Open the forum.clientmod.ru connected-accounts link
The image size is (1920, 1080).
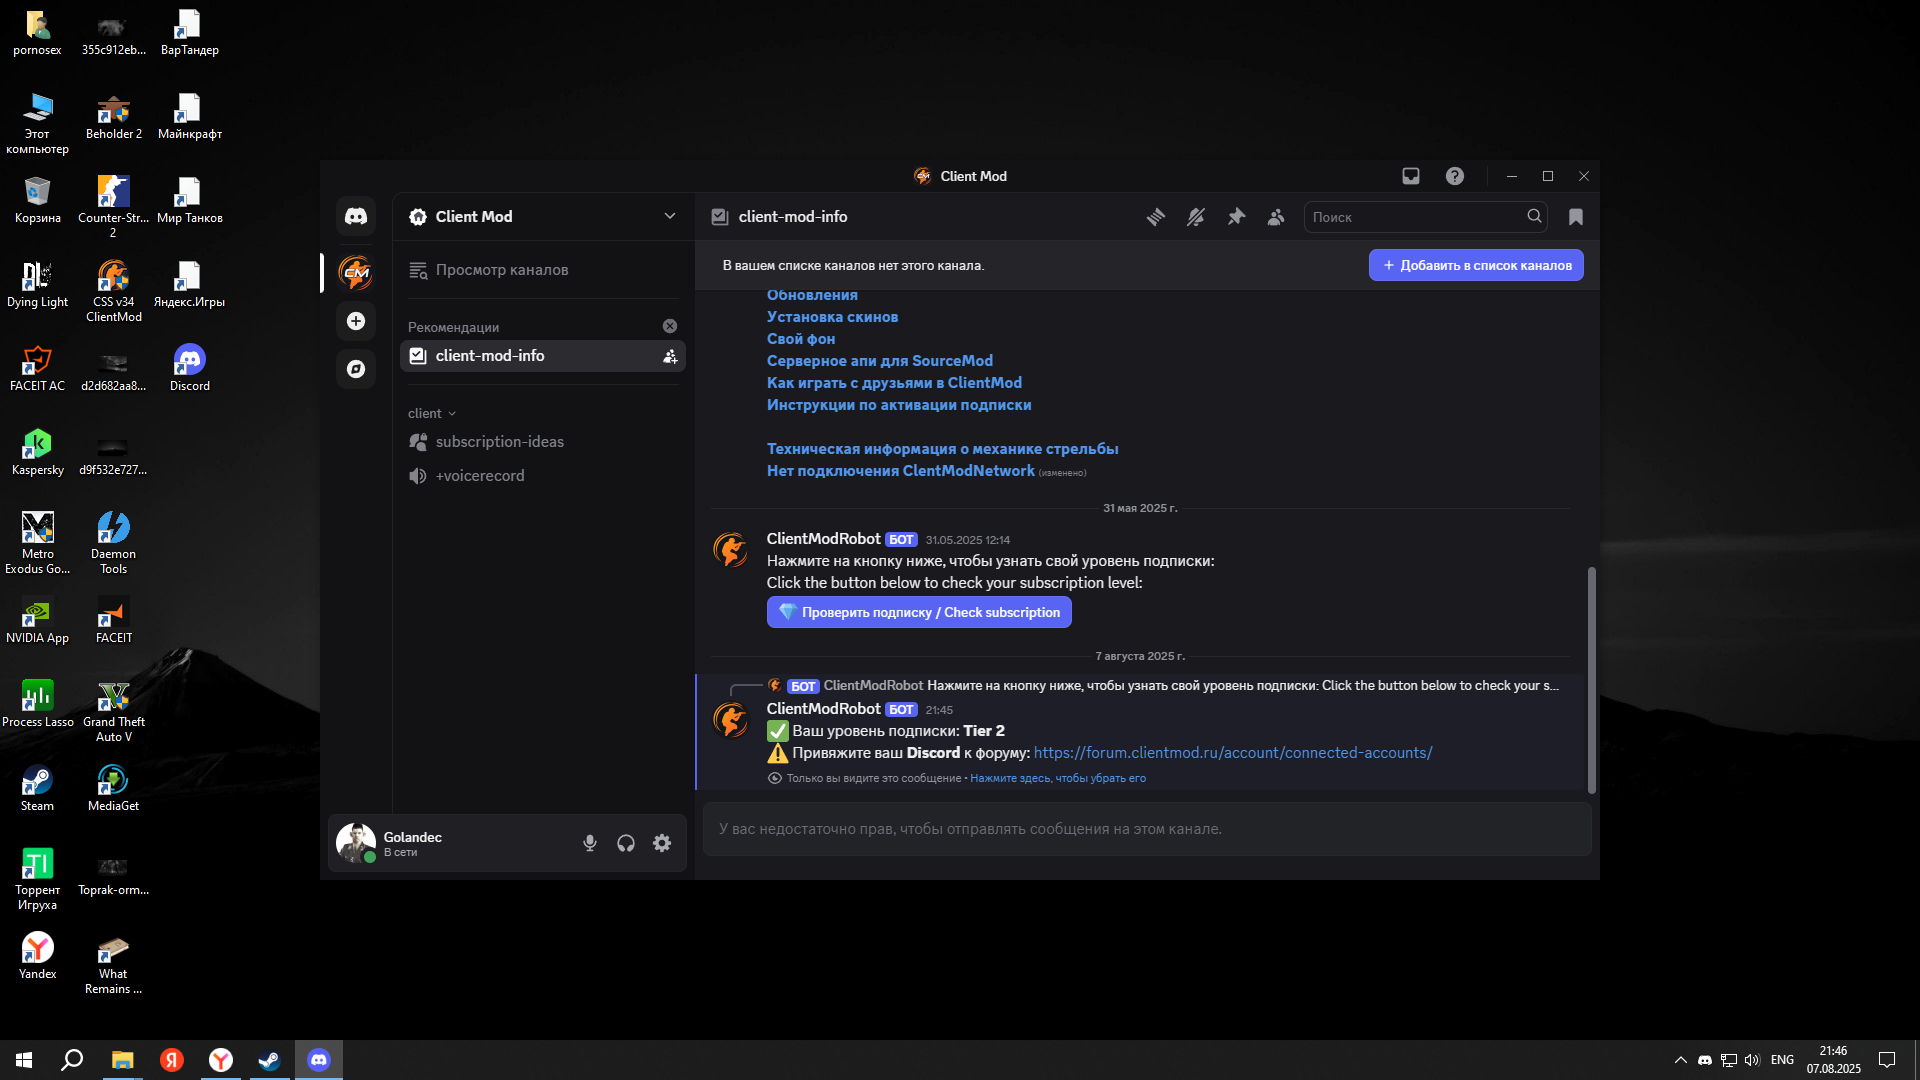[1232, 753]
